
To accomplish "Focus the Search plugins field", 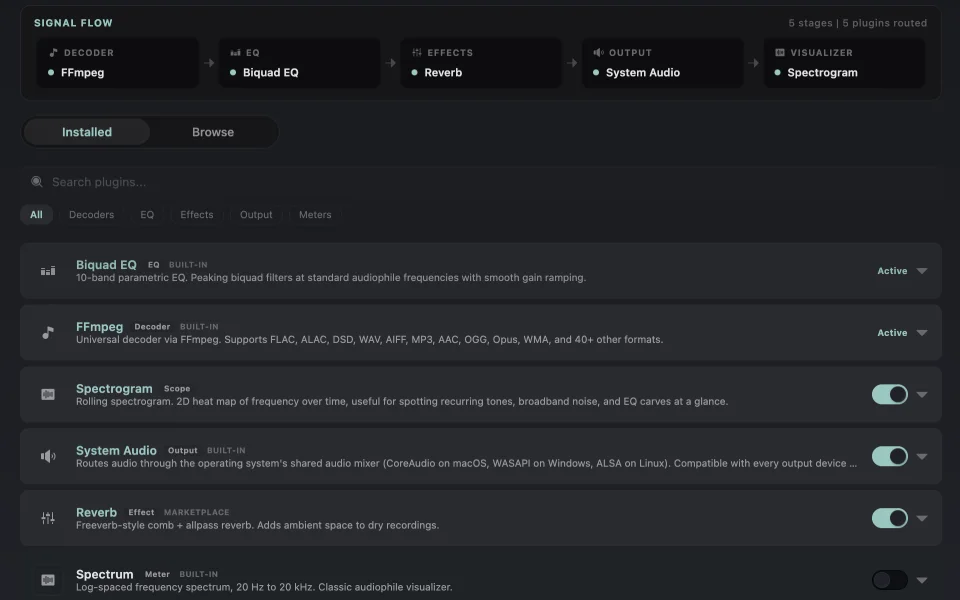I will coord(481,182).
